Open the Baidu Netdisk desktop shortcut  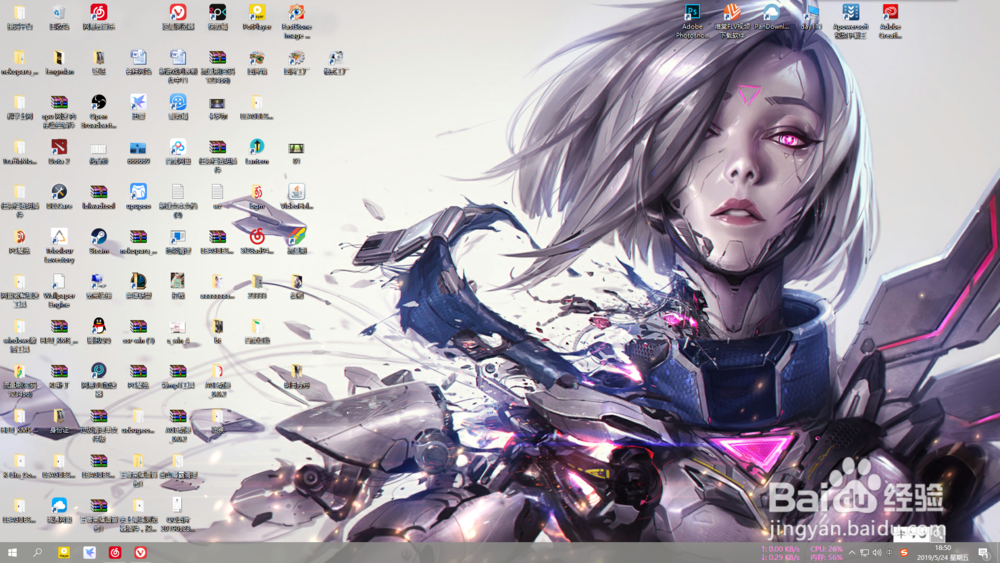pyautogui.click(x=178, y=152)
